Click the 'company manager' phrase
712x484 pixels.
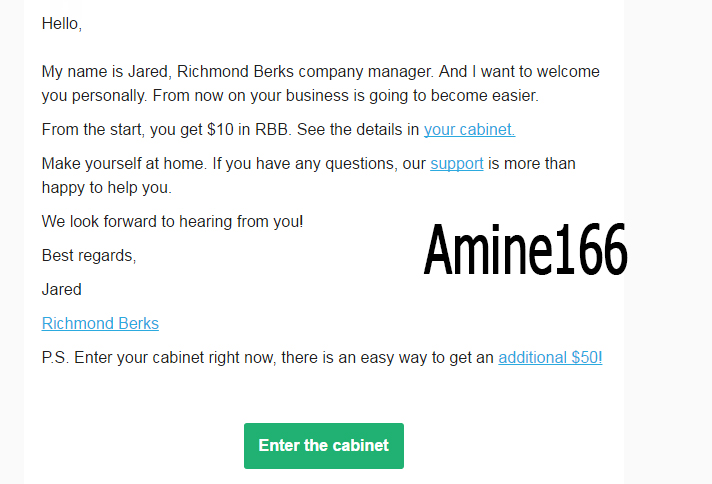point(365,72)
